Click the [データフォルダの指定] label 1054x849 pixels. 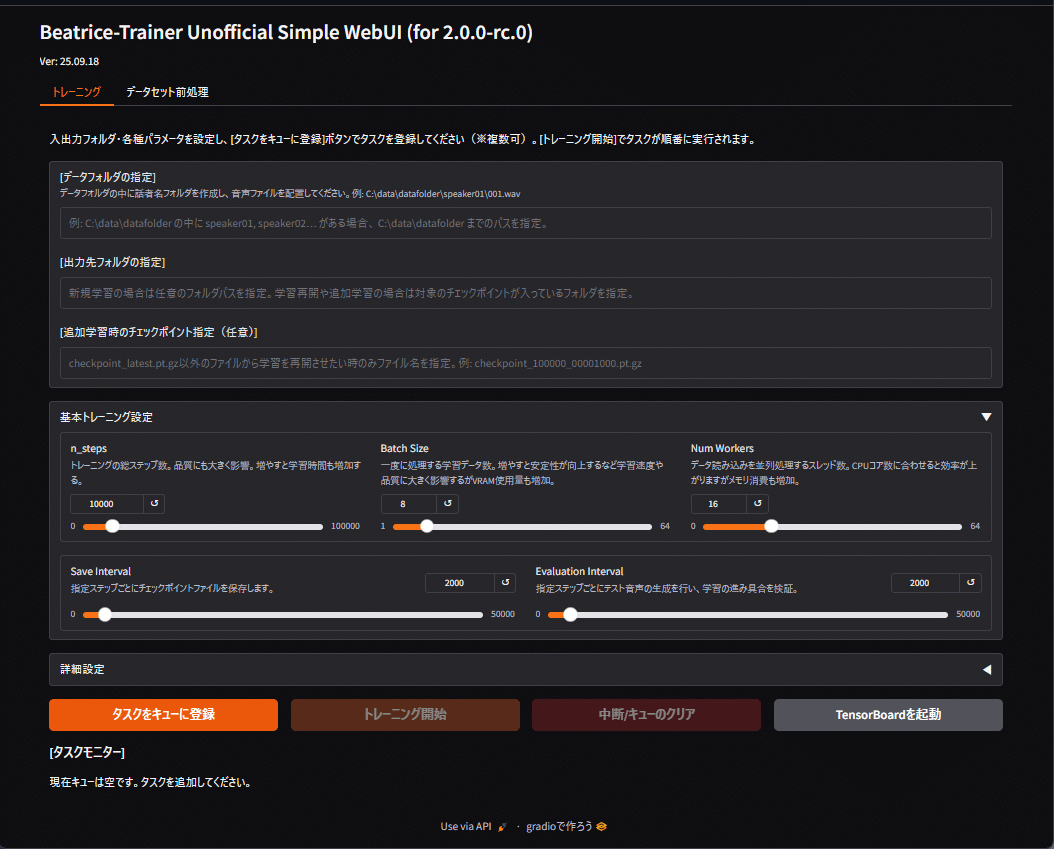(x=108, y=177)
